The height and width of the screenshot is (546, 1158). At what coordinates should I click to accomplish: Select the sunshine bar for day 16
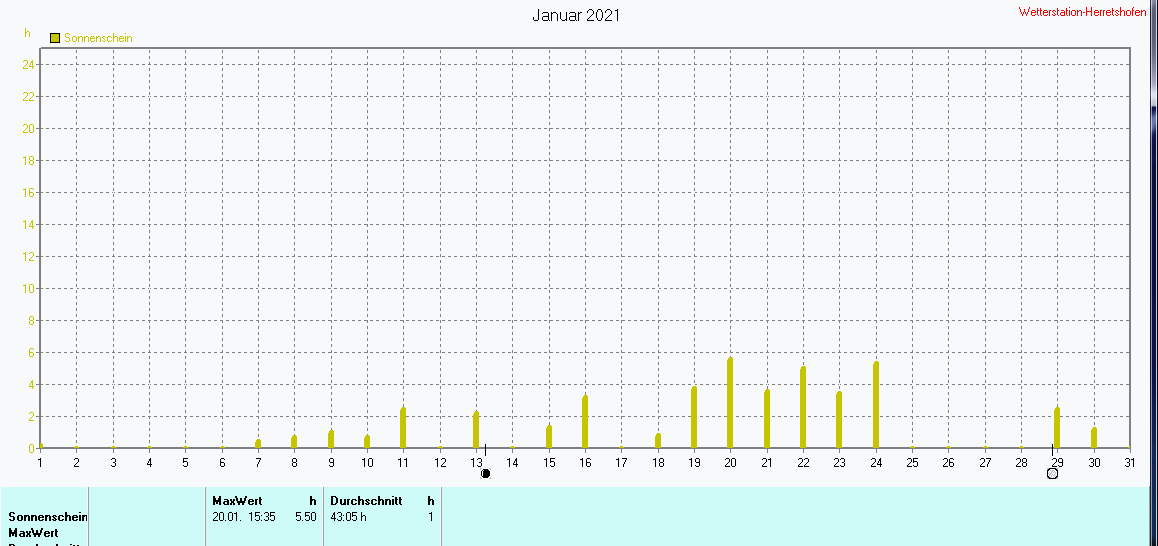point(585,422)
